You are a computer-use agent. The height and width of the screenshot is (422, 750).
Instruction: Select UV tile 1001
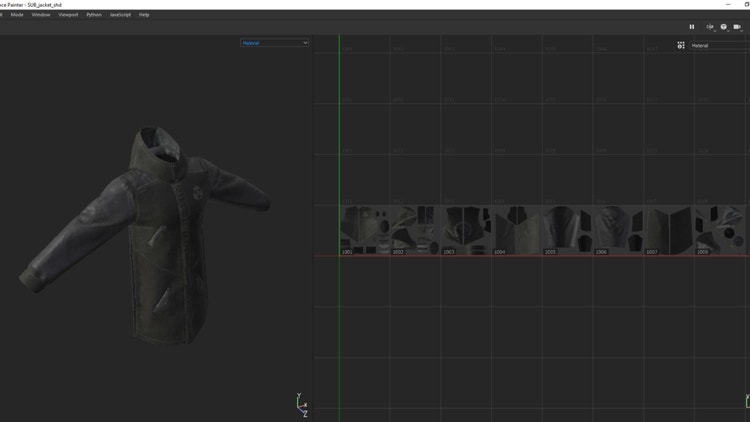click(364, 230)
